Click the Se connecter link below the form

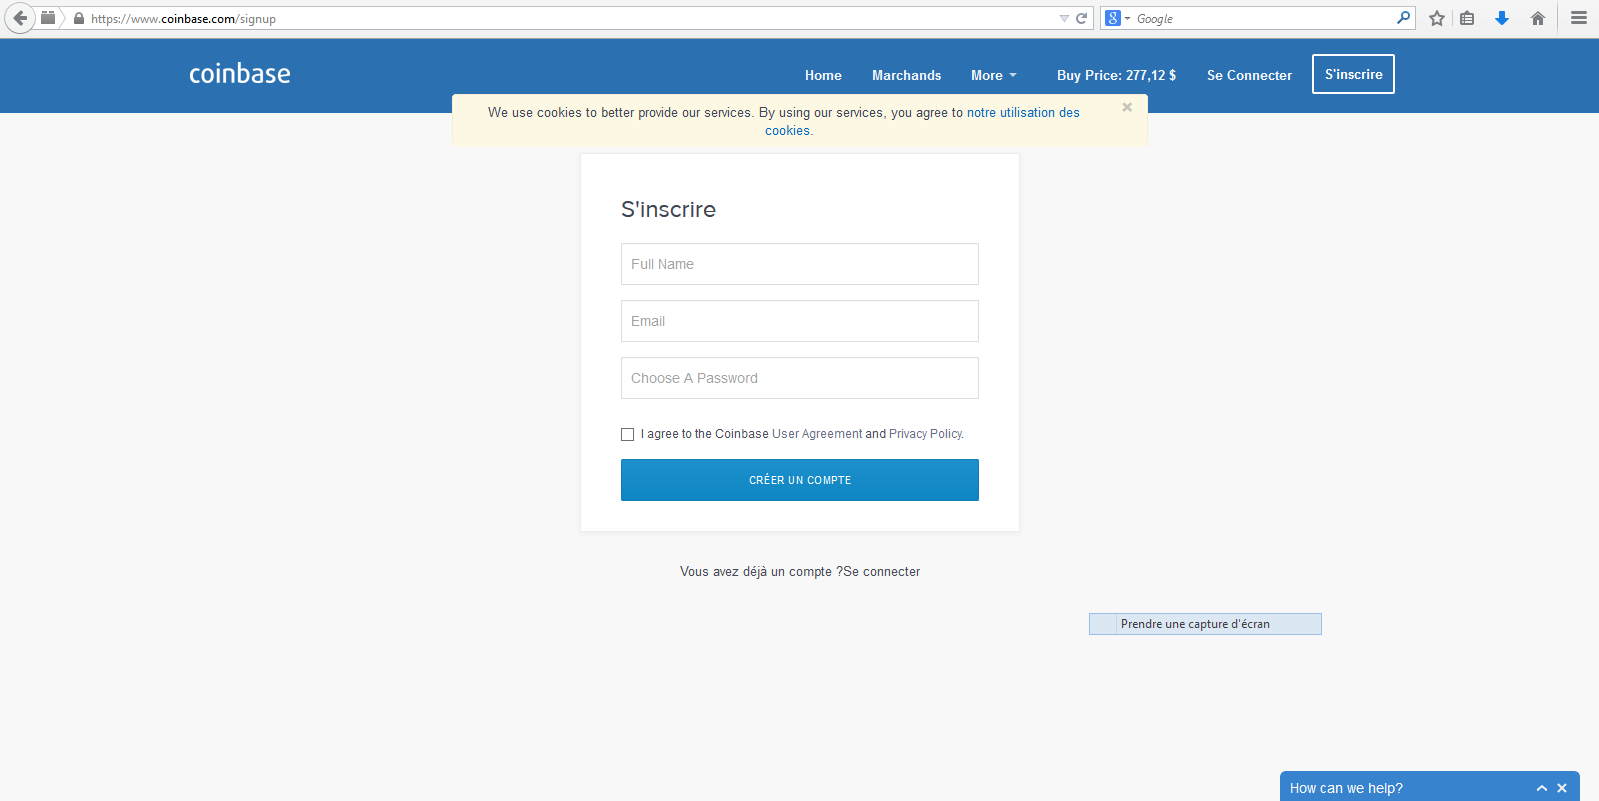point(882,572)
